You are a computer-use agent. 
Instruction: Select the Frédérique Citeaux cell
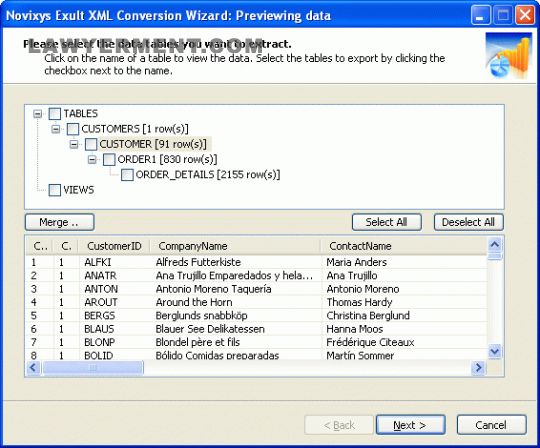coord(405,343)
